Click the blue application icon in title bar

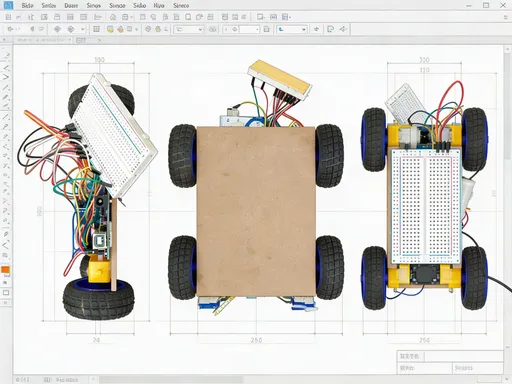(8, 5)
